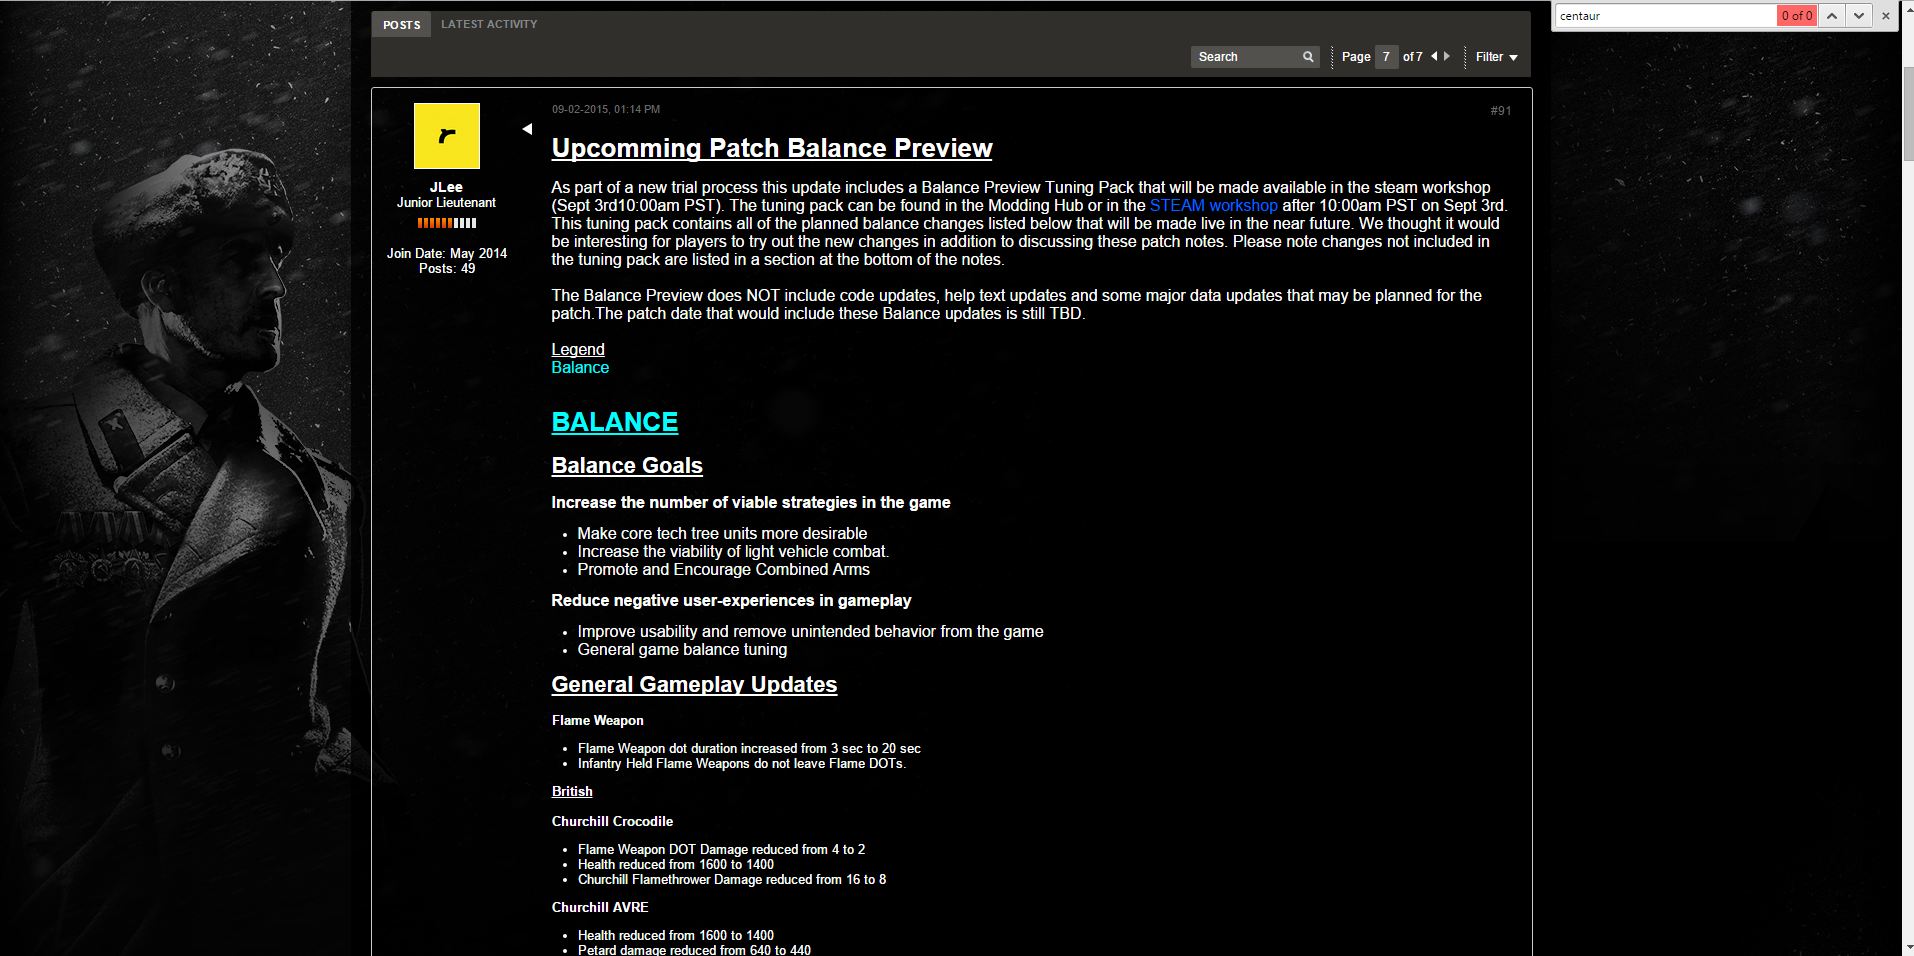
Task: Click the Churchill Crocodile heading
Action: pos(612,822)
